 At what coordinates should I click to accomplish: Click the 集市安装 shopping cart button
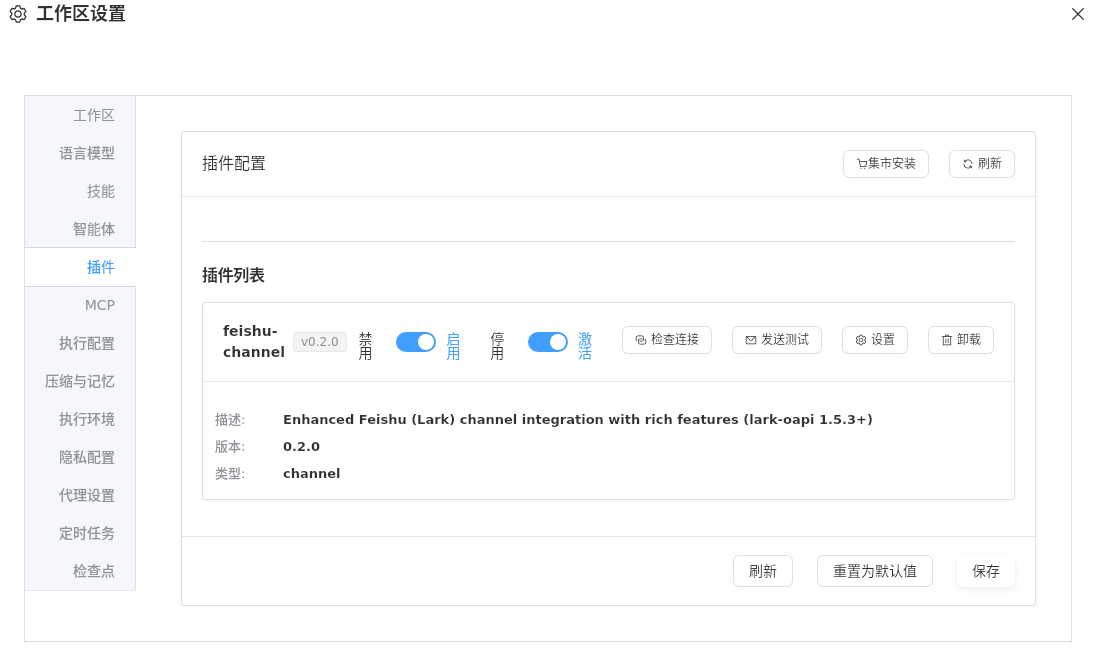coord(885,164)
